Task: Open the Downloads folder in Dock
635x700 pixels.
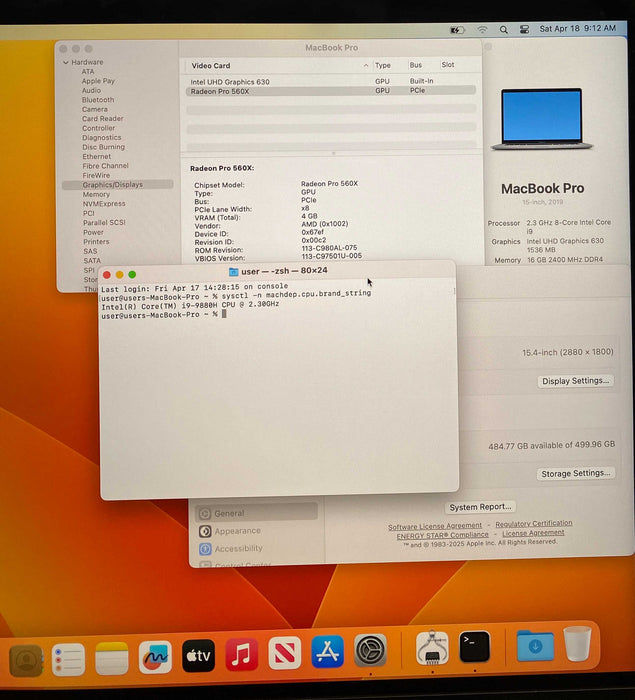Action: coord(535,645)
